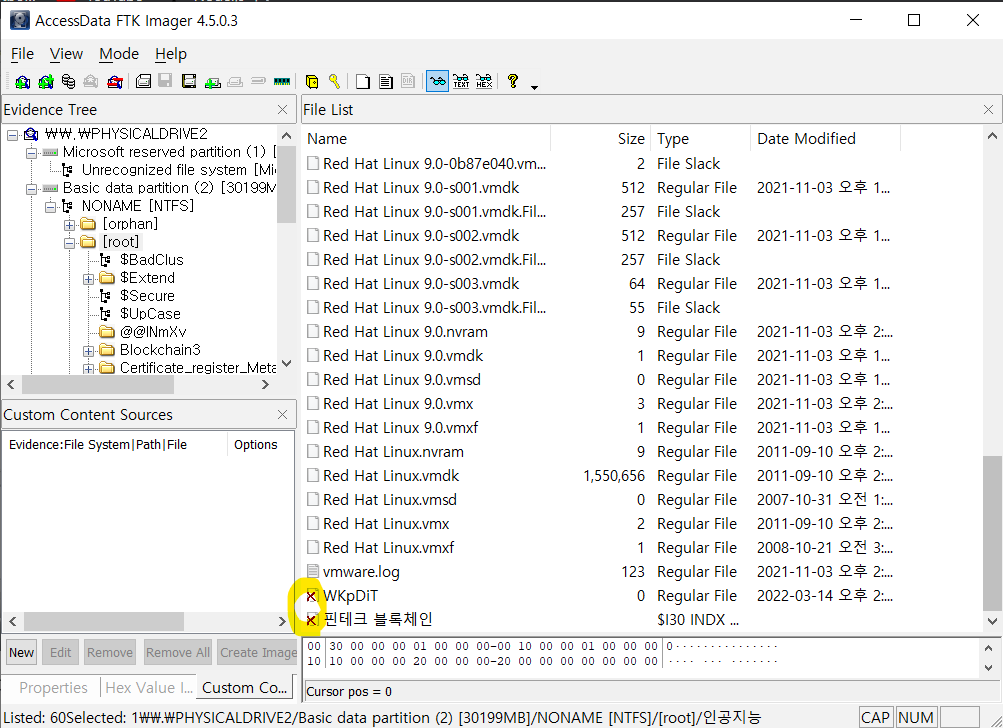This screenshot has width=1003, height=728.
Task: Switch to the Custom Co... tab
Action: point(244,688)
